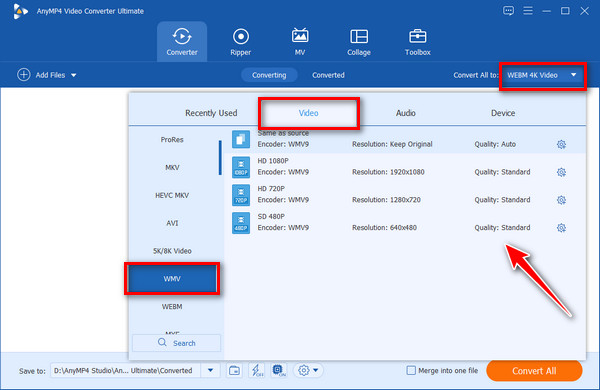Click 'Quality: Standard' in HD 720P row
The height and width of the screenshot is (390, 600).
502,200
